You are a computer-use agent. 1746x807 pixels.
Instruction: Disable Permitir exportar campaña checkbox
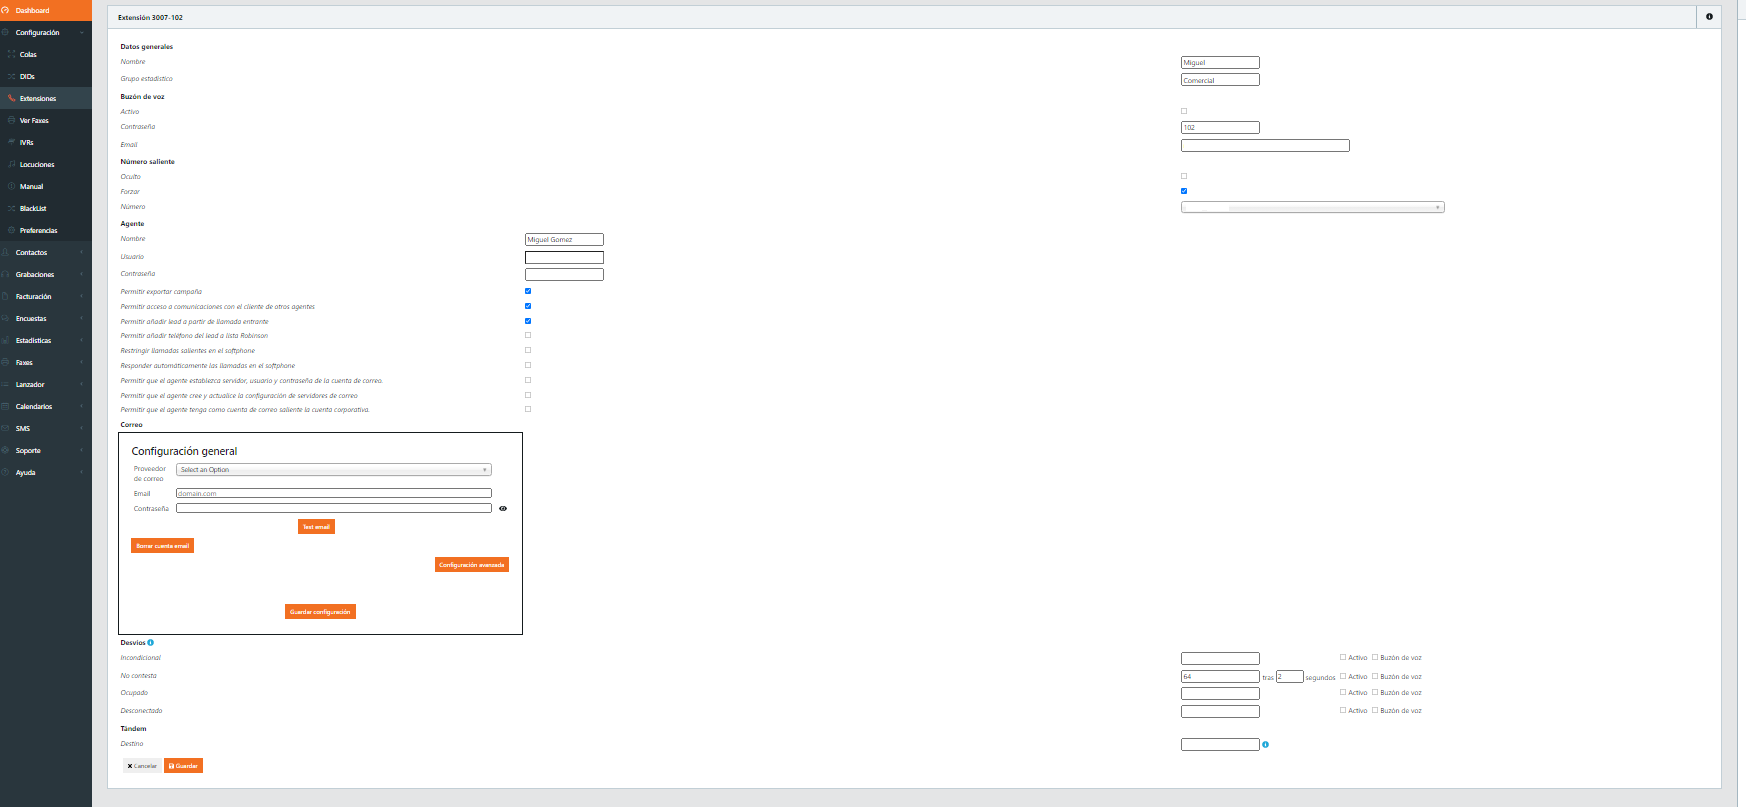(x=528, y=291)
